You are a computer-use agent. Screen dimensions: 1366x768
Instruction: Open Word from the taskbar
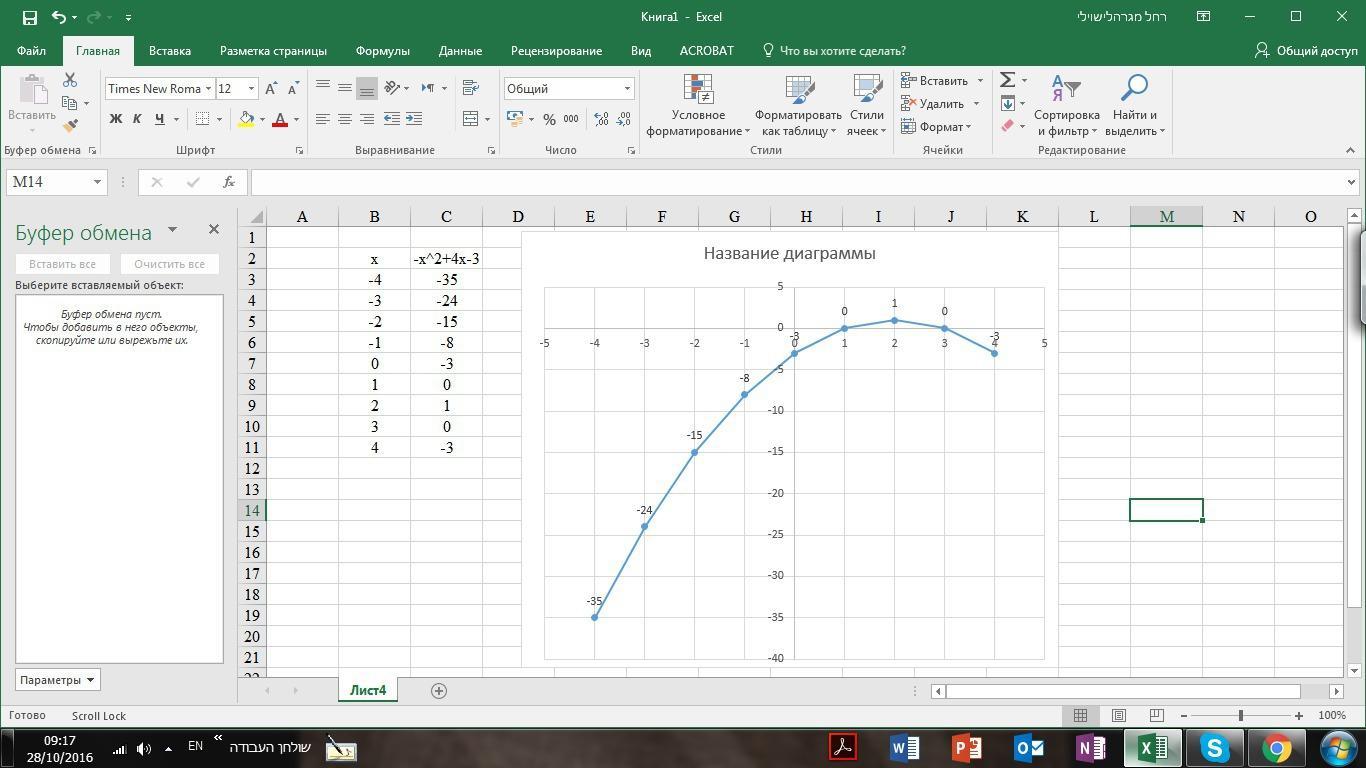pos(904,748)
